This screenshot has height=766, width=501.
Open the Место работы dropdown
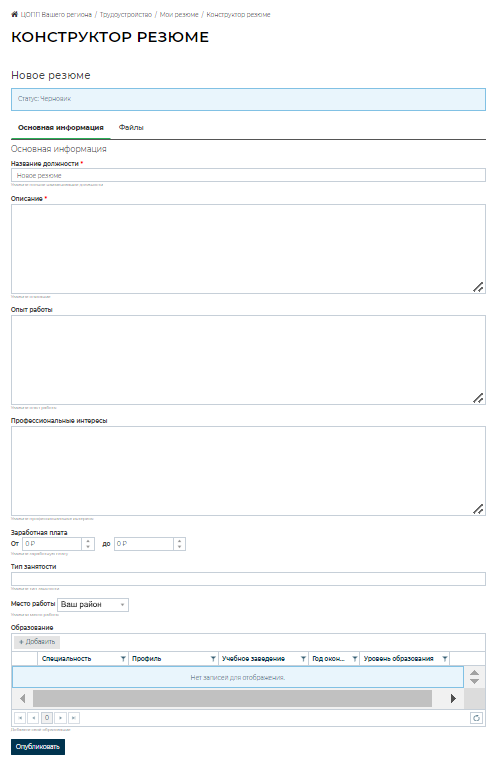[93, 605]
